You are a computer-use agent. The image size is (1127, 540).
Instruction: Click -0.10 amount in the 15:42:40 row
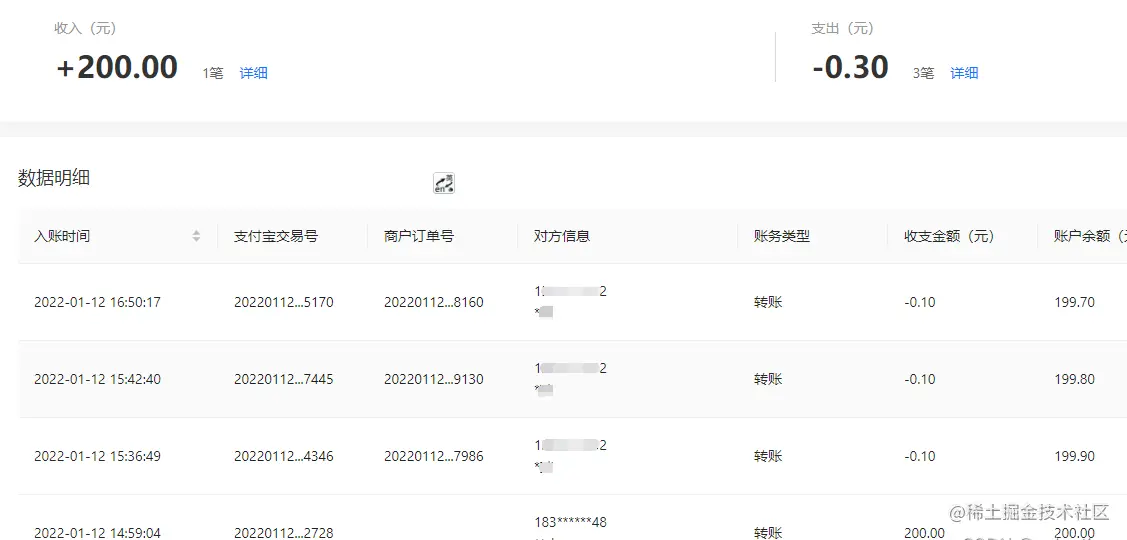point(920,379)
